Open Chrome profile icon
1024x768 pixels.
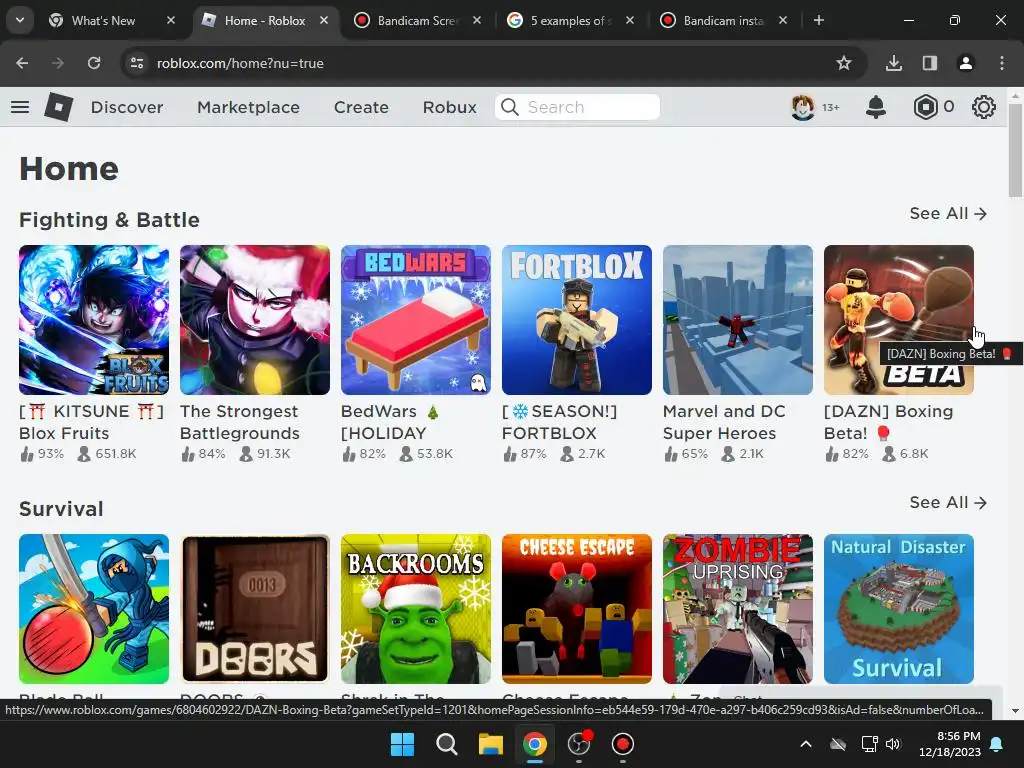tap(966, 63)
